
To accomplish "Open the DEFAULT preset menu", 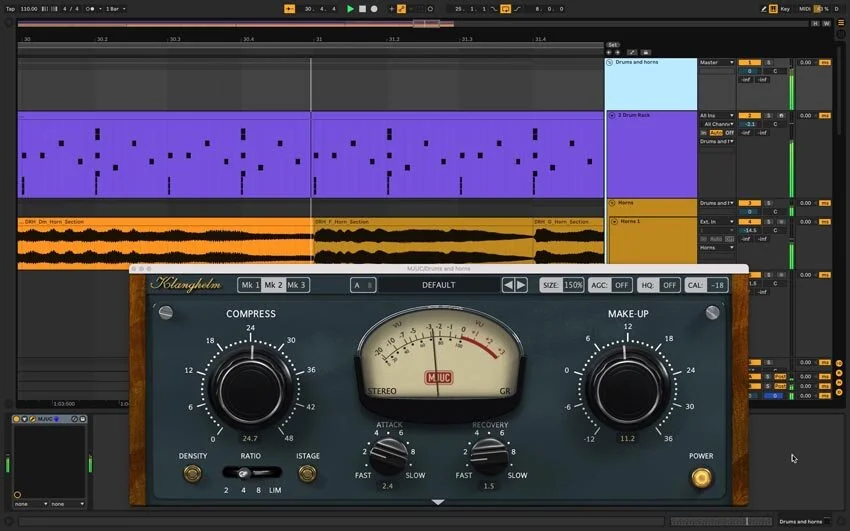I will [439, 285].
